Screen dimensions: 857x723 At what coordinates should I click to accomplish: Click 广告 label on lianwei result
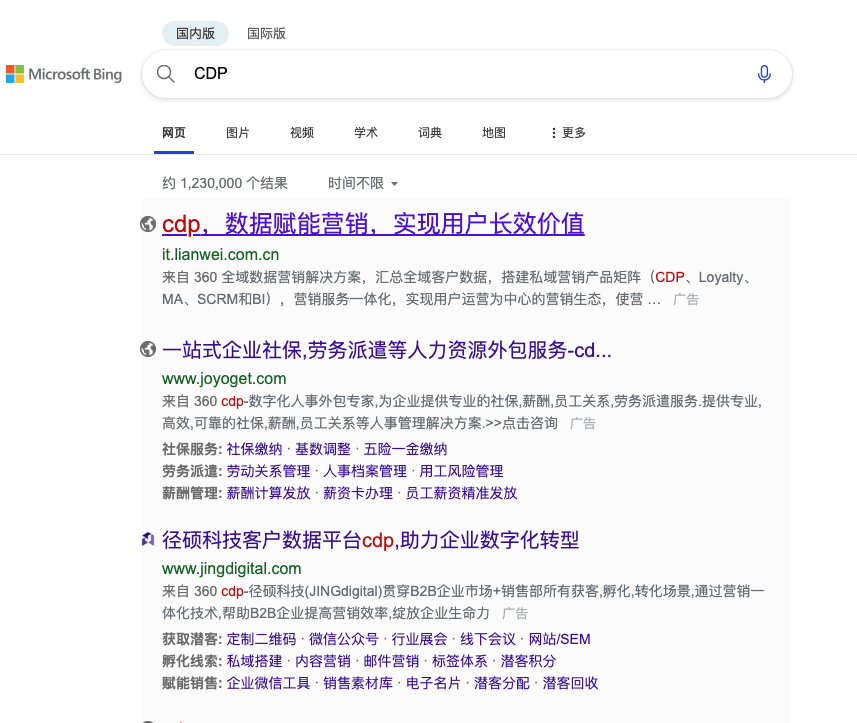(686, 299)
